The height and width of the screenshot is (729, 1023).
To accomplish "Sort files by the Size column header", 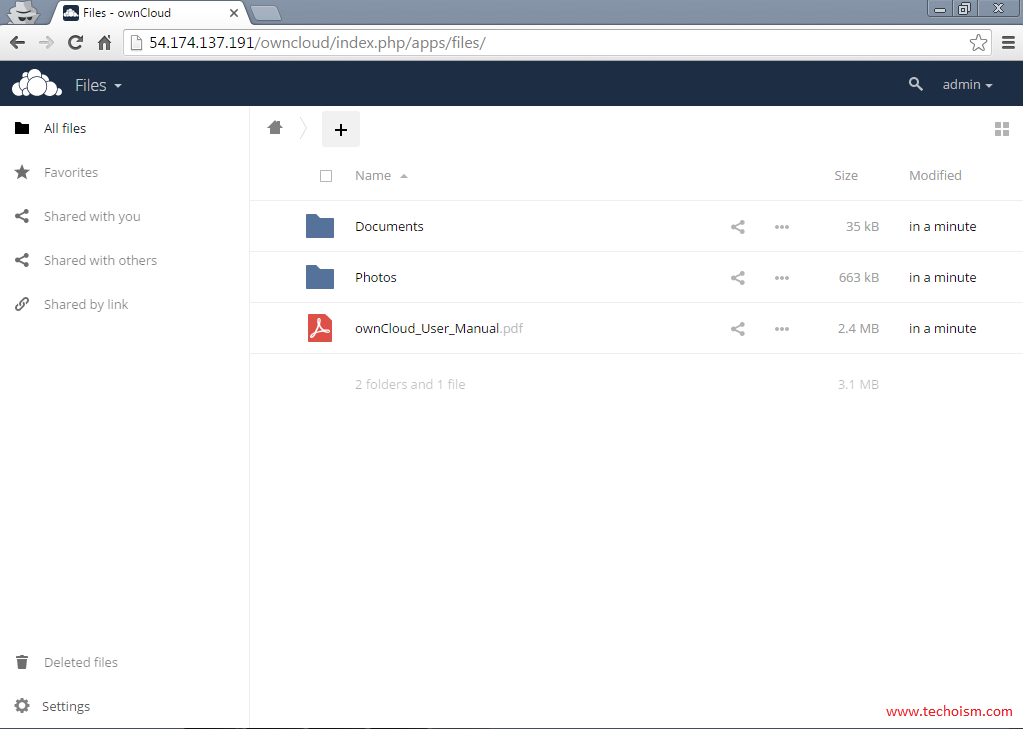I will [846, 176].
